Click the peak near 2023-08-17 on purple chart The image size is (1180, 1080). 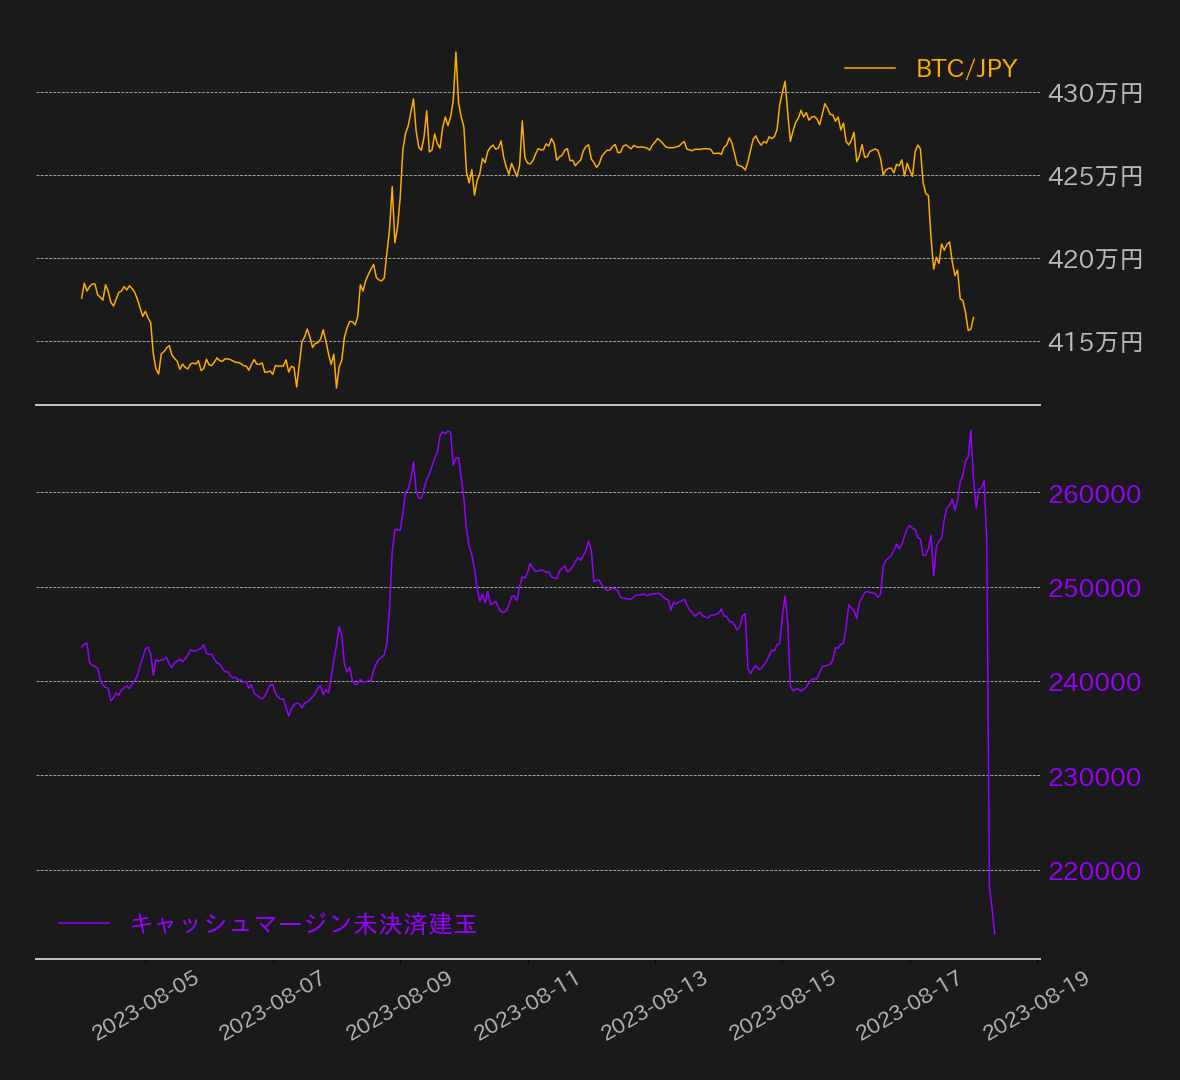(970, 430)
